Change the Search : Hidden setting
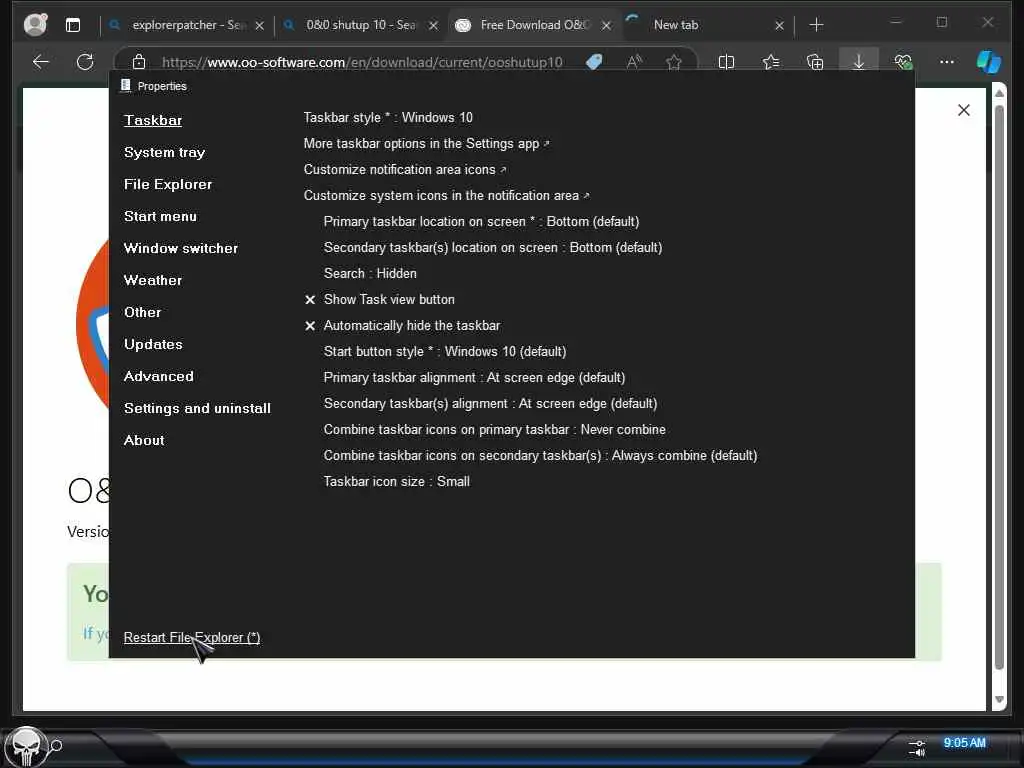 click(370, 273)
